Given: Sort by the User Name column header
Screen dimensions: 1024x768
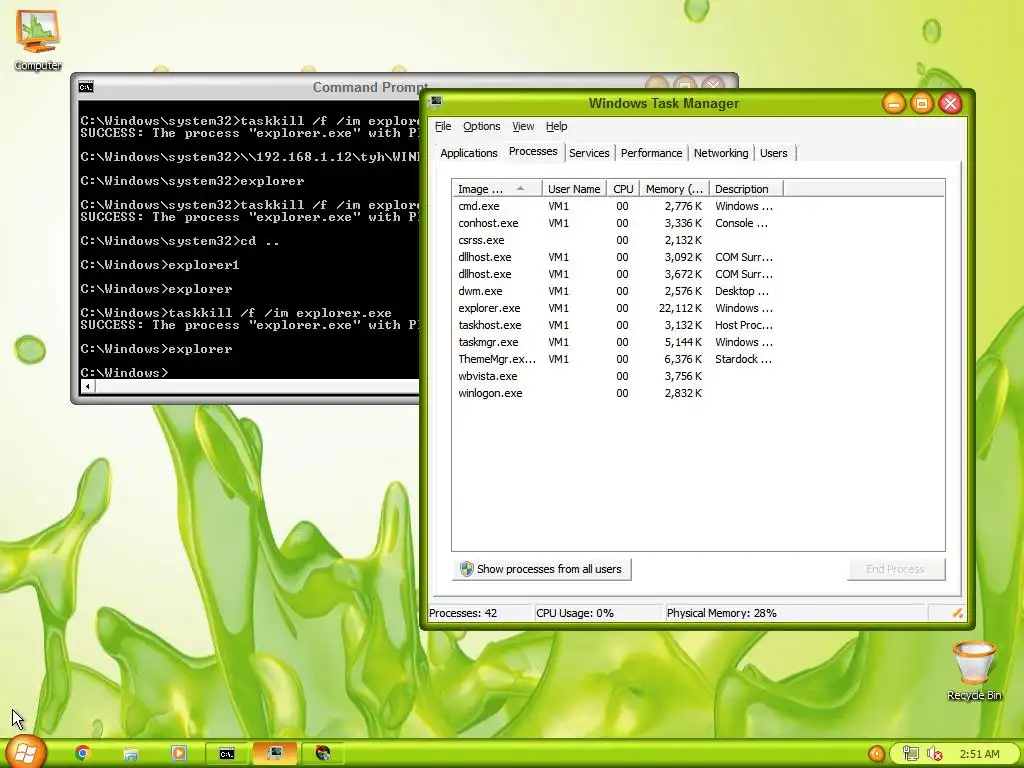Looking at the screenshot, I should pos(574,189).
